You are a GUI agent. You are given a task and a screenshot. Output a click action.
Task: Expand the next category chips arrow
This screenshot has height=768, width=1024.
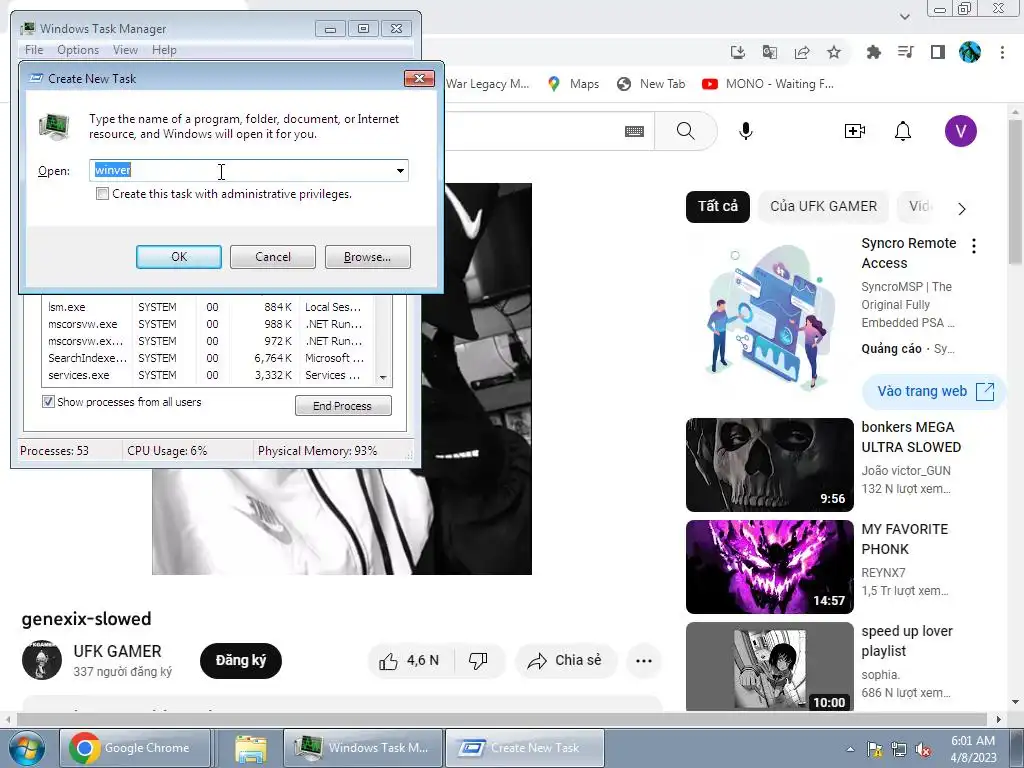pos(961,209)
